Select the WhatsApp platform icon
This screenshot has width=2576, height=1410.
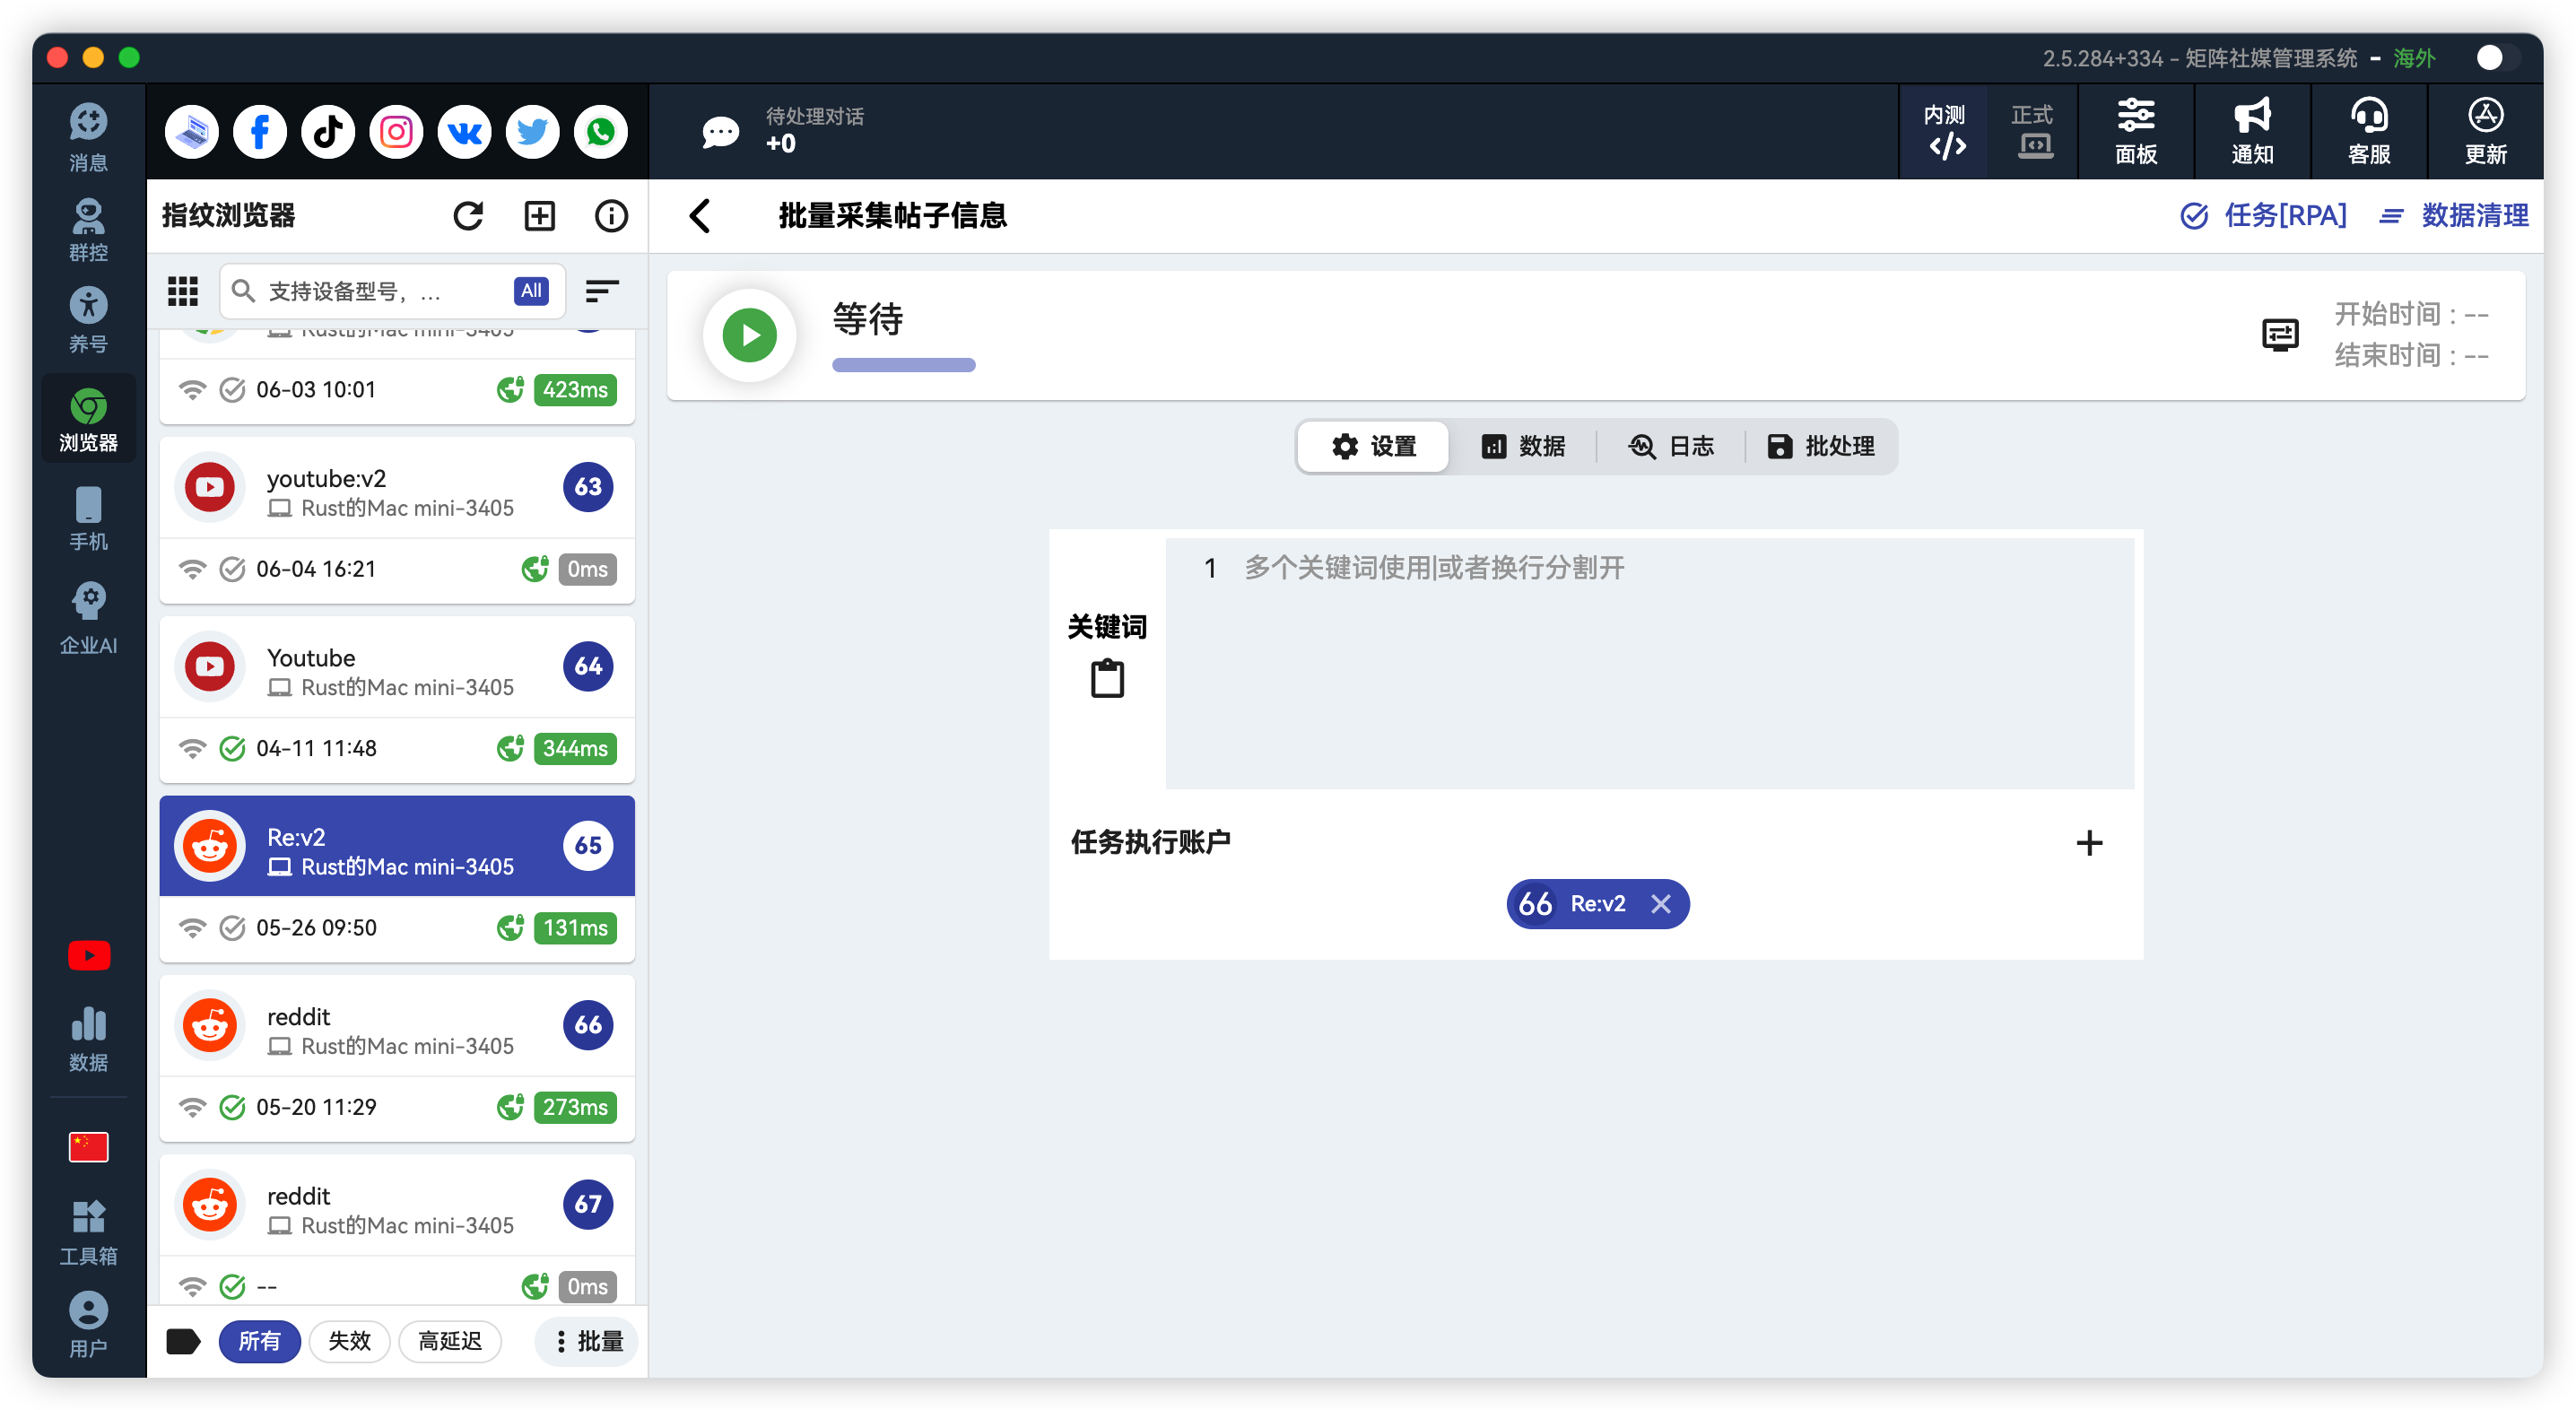pyautogui.click(x=600, y=132)
